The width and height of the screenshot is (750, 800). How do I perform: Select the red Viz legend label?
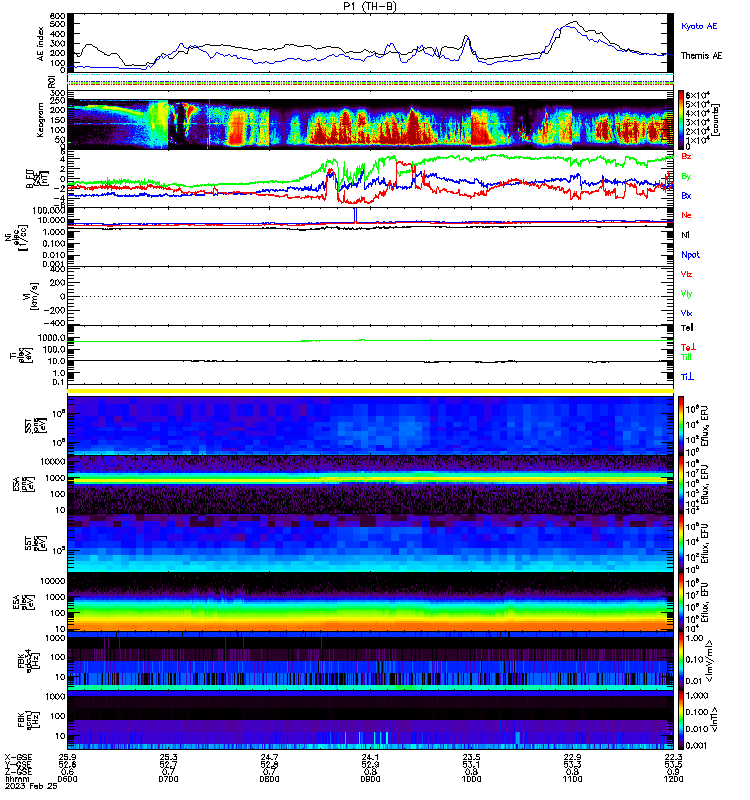686,274
